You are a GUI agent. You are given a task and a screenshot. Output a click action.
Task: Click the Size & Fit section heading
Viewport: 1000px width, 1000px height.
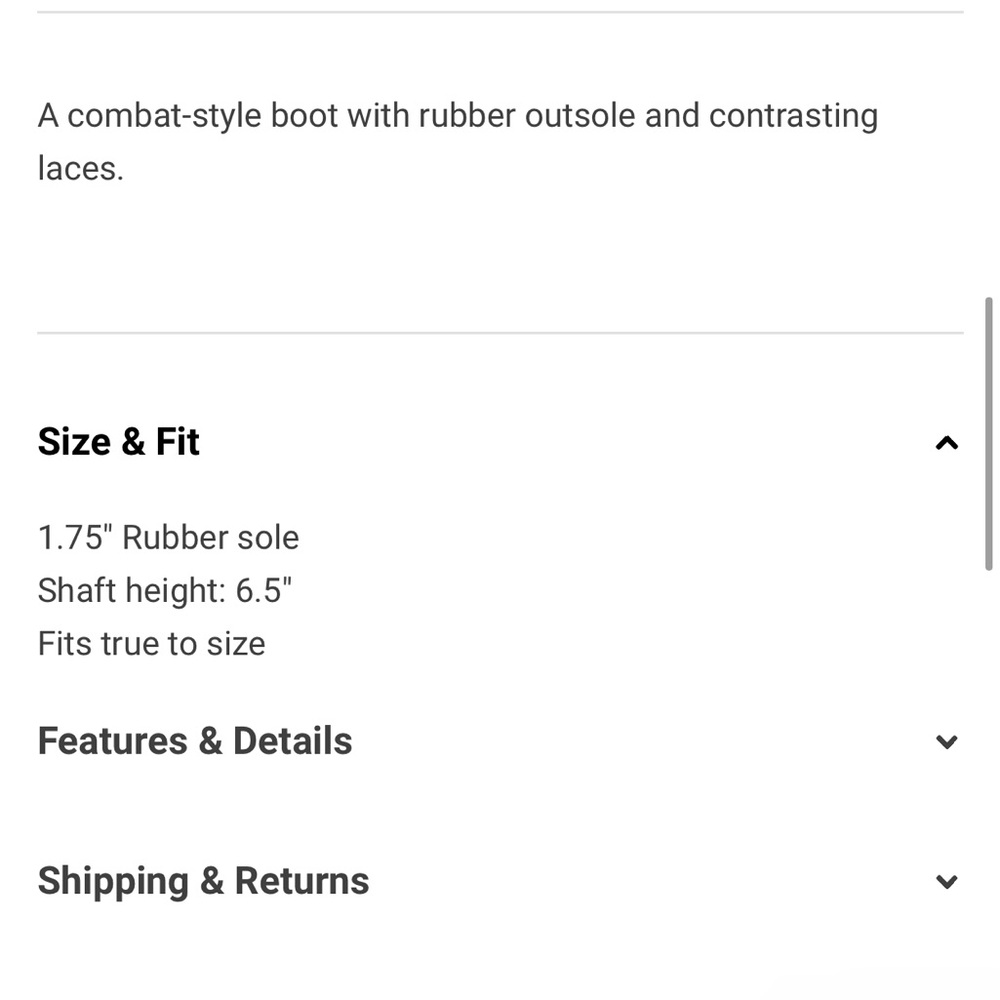119,442
